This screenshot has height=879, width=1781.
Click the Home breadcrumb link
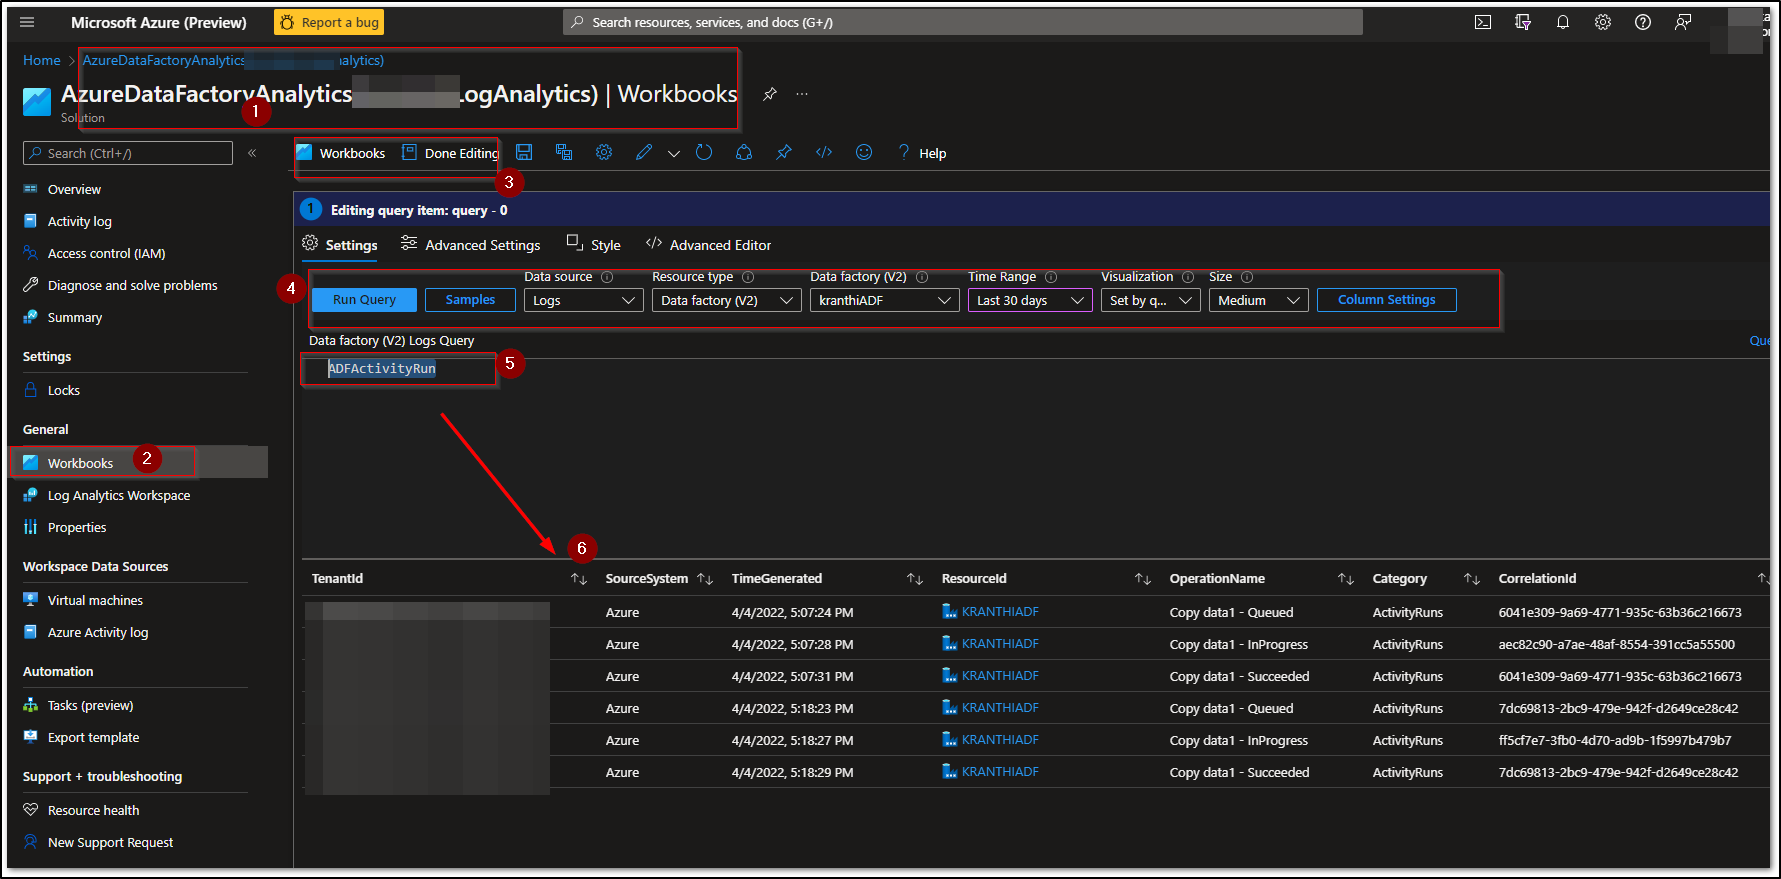coord(42,60)
